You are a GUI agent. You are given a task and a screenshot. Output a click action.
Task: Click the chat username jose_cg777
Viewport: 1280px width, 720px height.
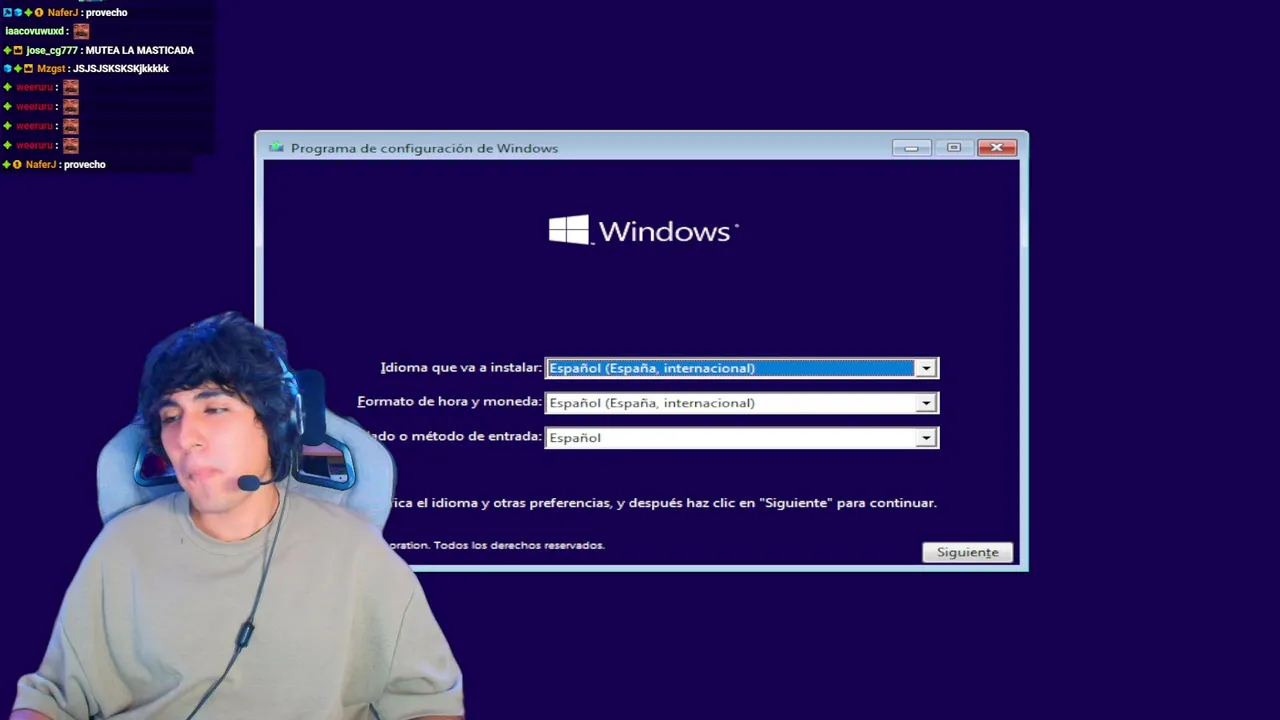coord(52,50)
